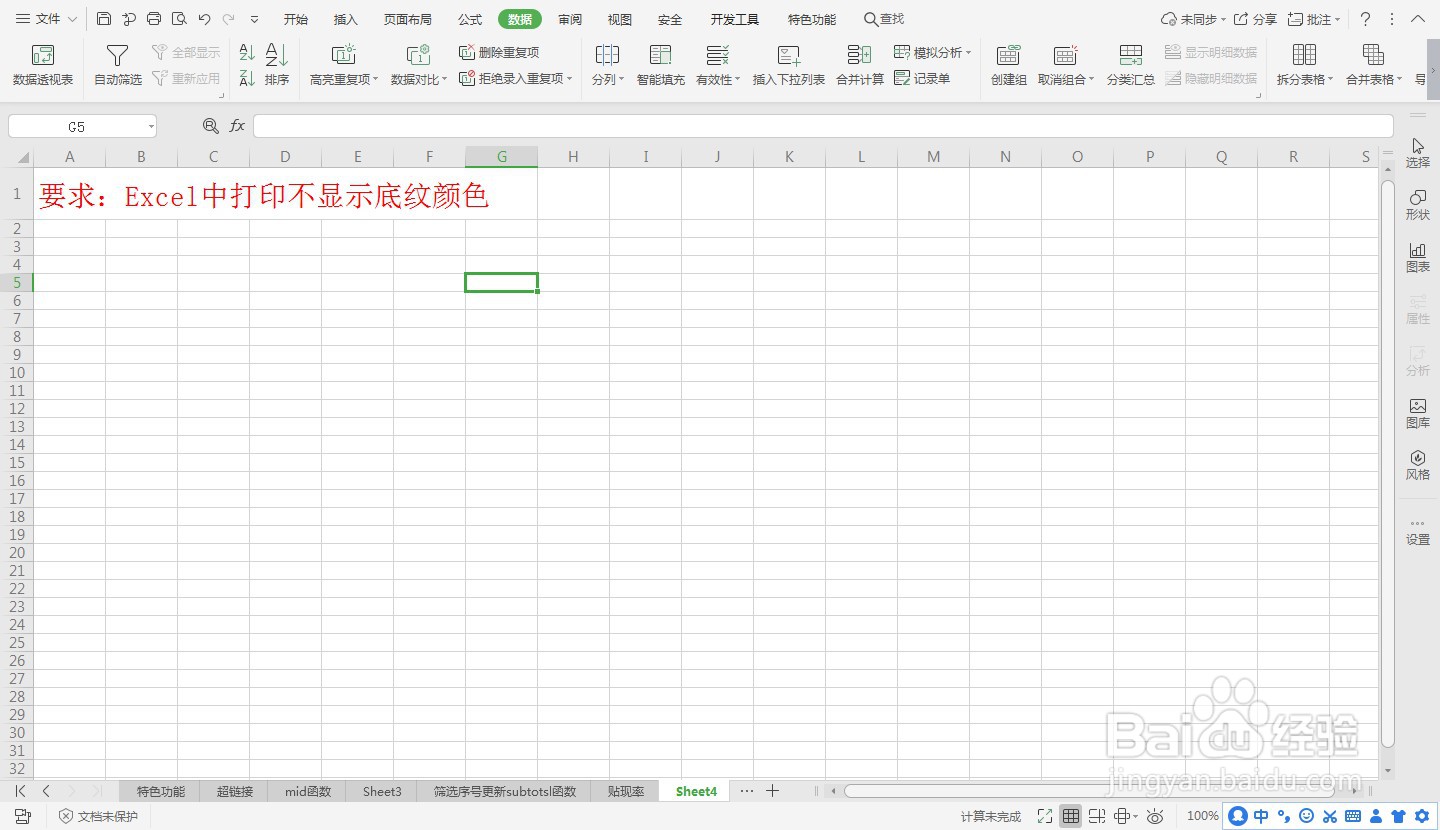This screenshot has width=1440, height=830.
Task: Open the File (文件) menu dropdown
Action: coord(46,19)
